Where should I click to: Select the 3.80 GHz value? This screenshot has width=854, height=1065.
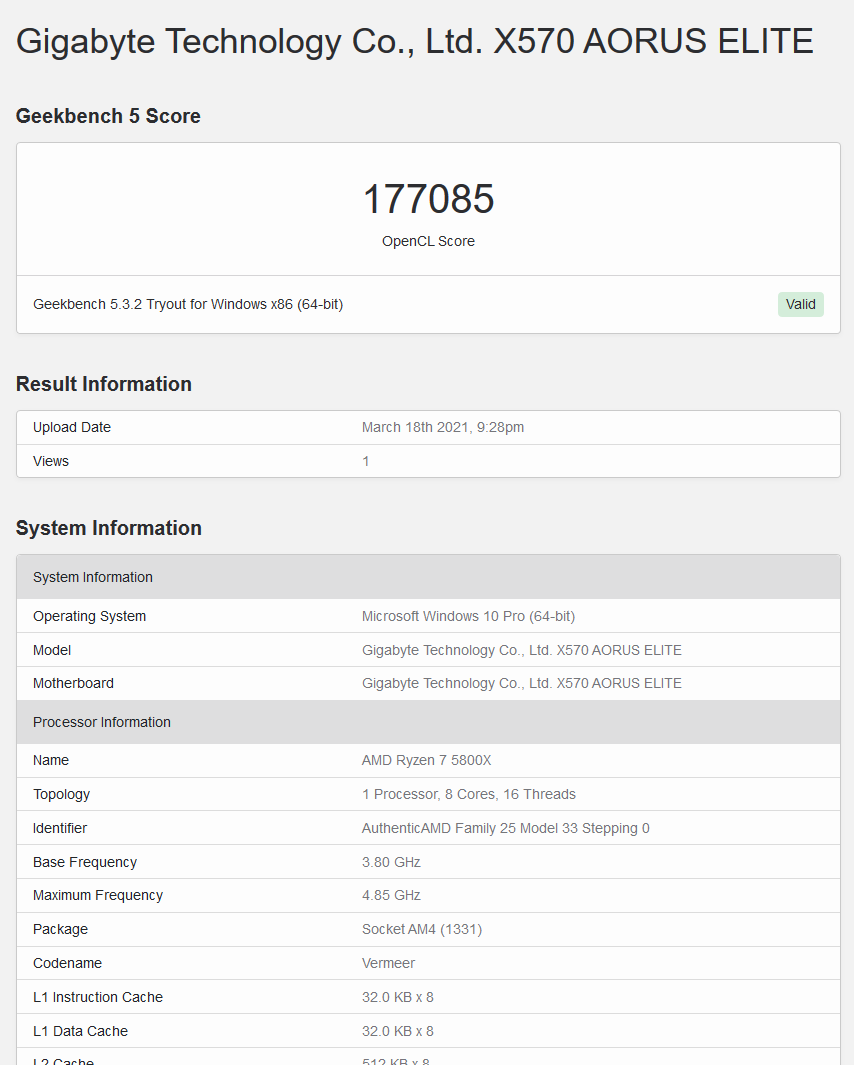coord(391,862)
